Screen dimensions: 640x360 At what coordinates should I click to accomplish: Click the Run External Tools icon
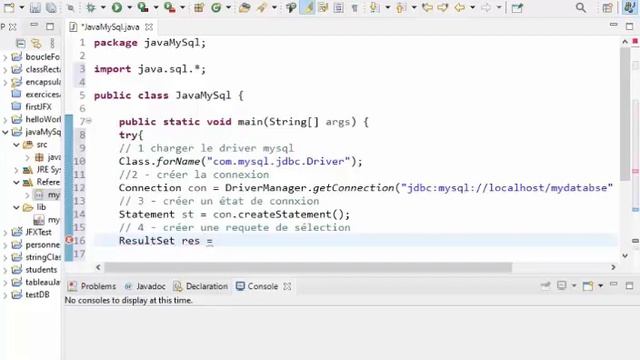169,7
